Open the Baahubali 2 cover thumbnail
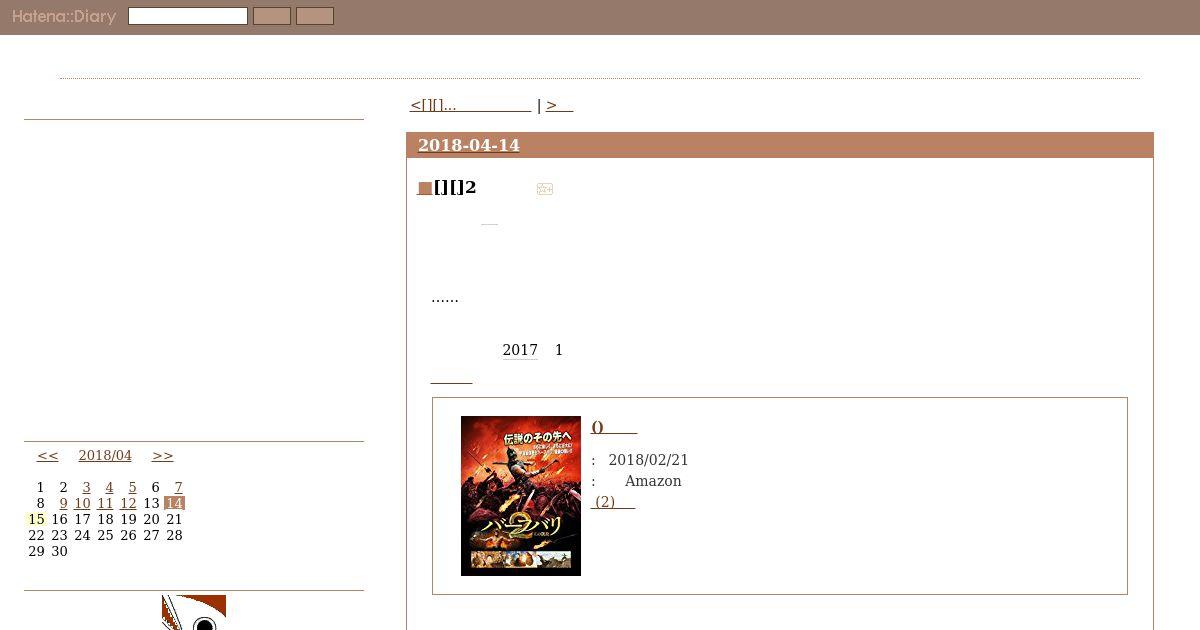1200x630 pixels. (521, 496)
